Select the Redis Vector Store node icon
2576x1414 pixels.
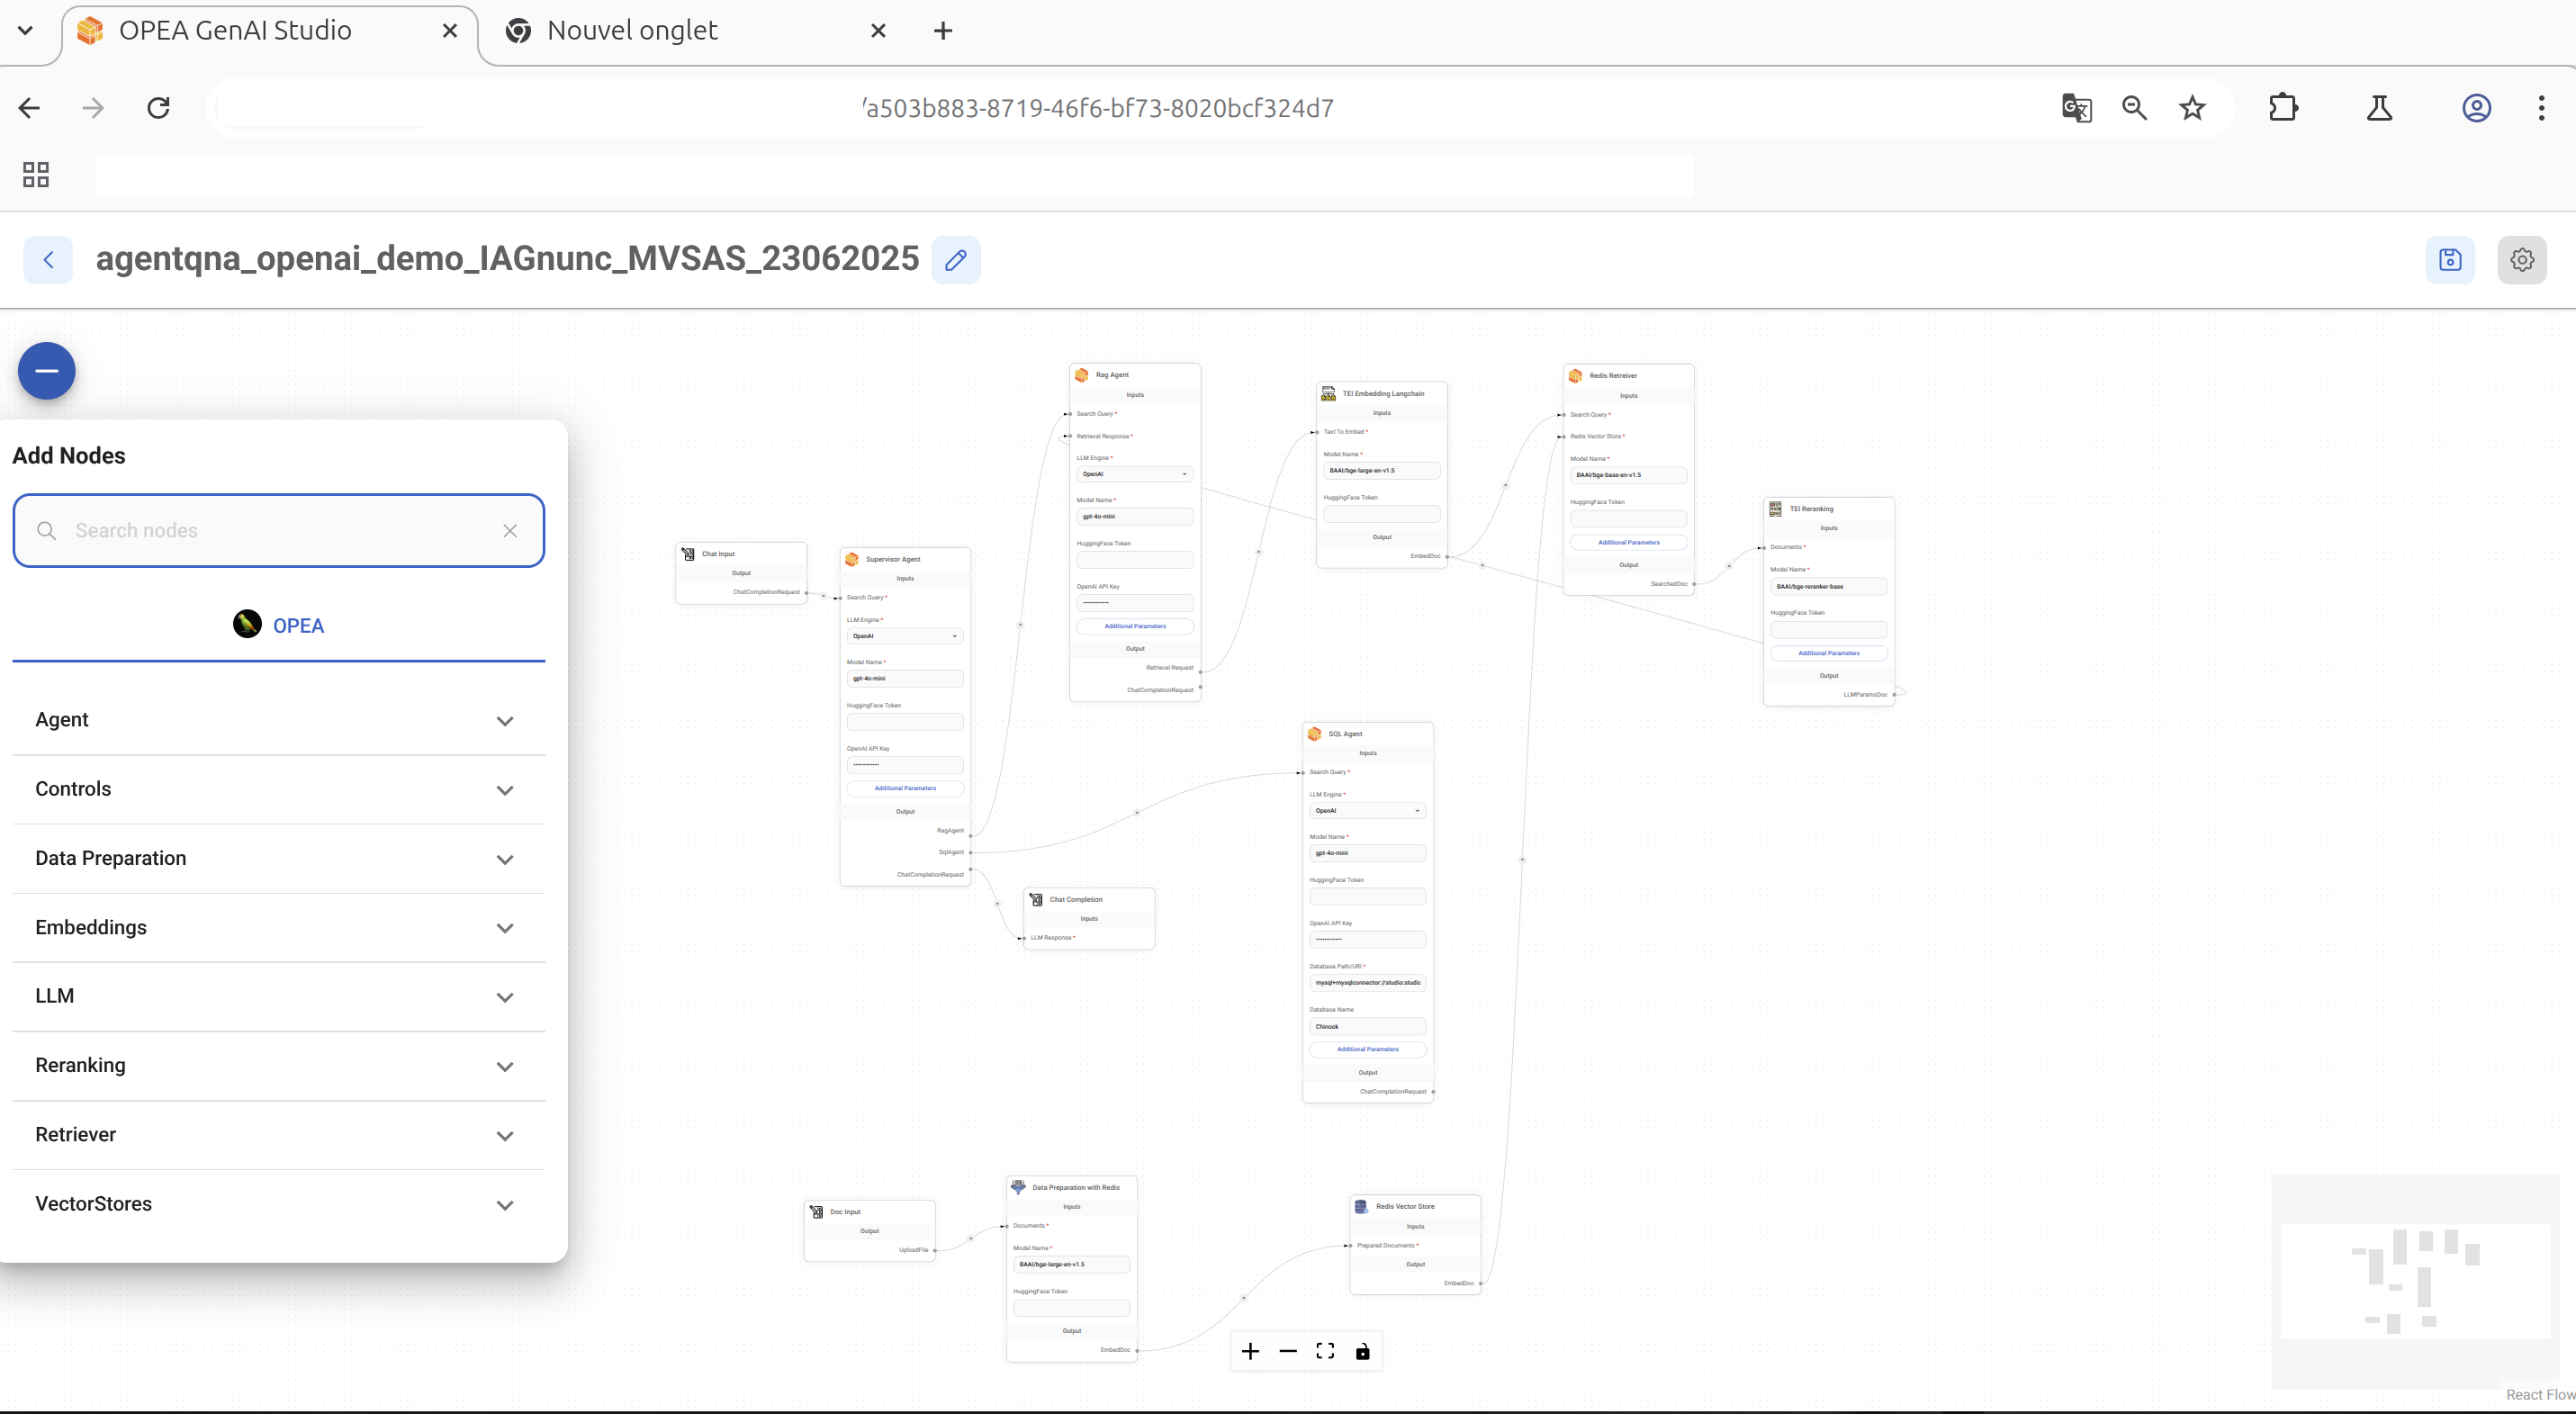point(1361,1207)
